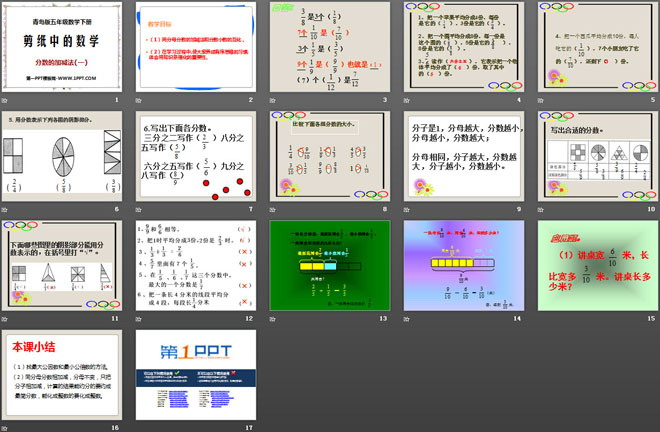
Task: Open the purple gradient slide 14
Action: 460,266
